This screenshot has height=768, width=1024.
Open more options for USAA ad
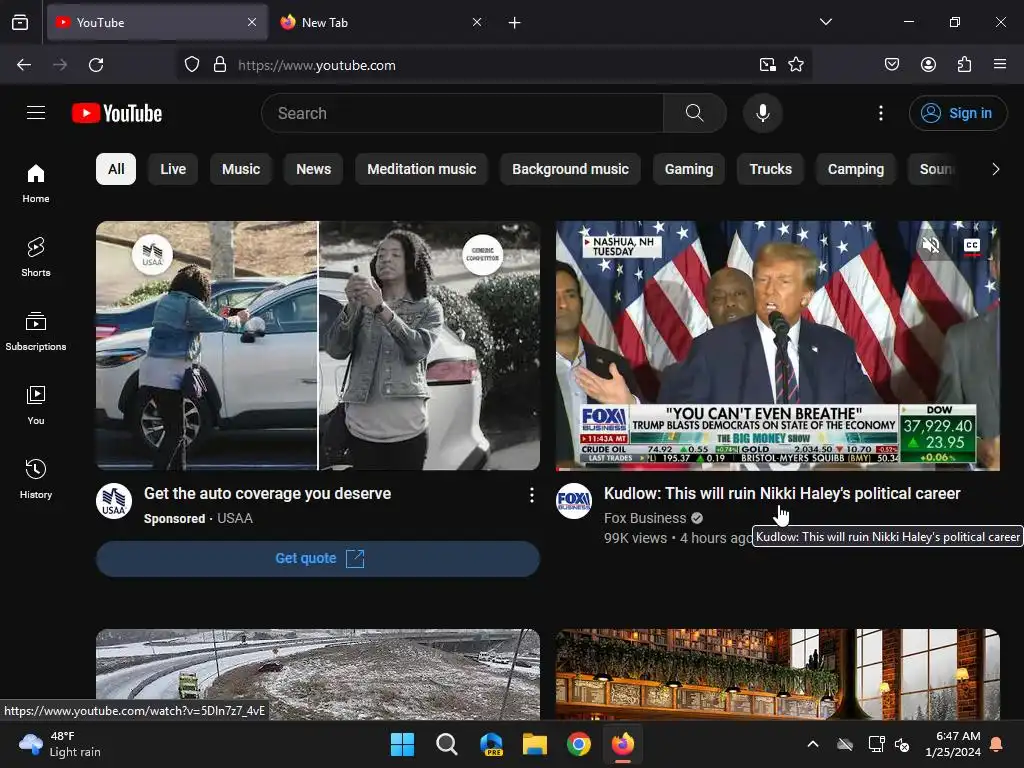click(x=532, y=495)
